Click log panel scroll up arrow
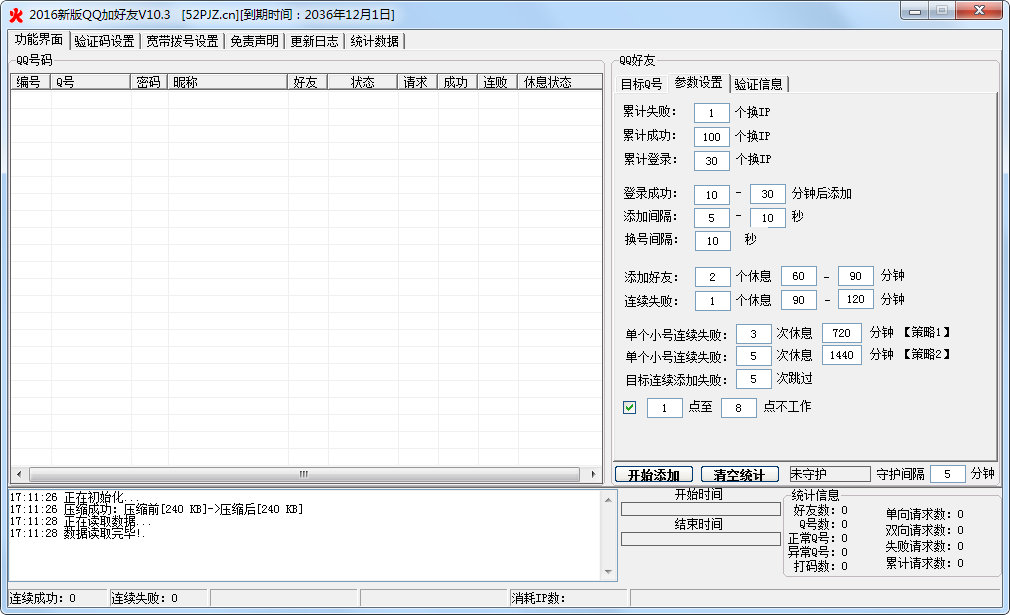Viewport: 1010px width, 615px height. coord(607,498)
